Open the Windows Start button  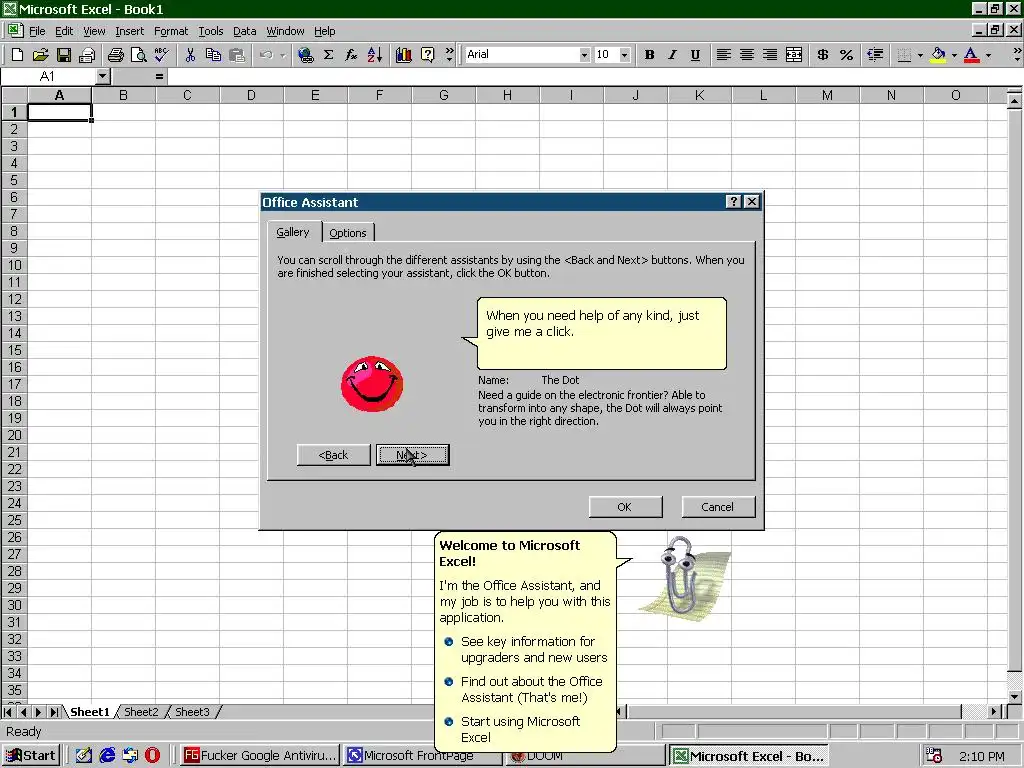pos(31,756)
